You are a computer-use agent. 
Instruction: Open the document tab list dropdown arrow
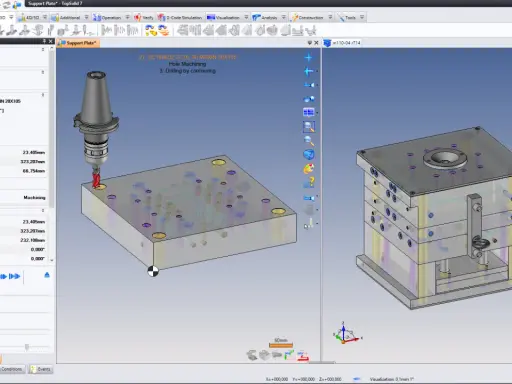coord(310,43)
